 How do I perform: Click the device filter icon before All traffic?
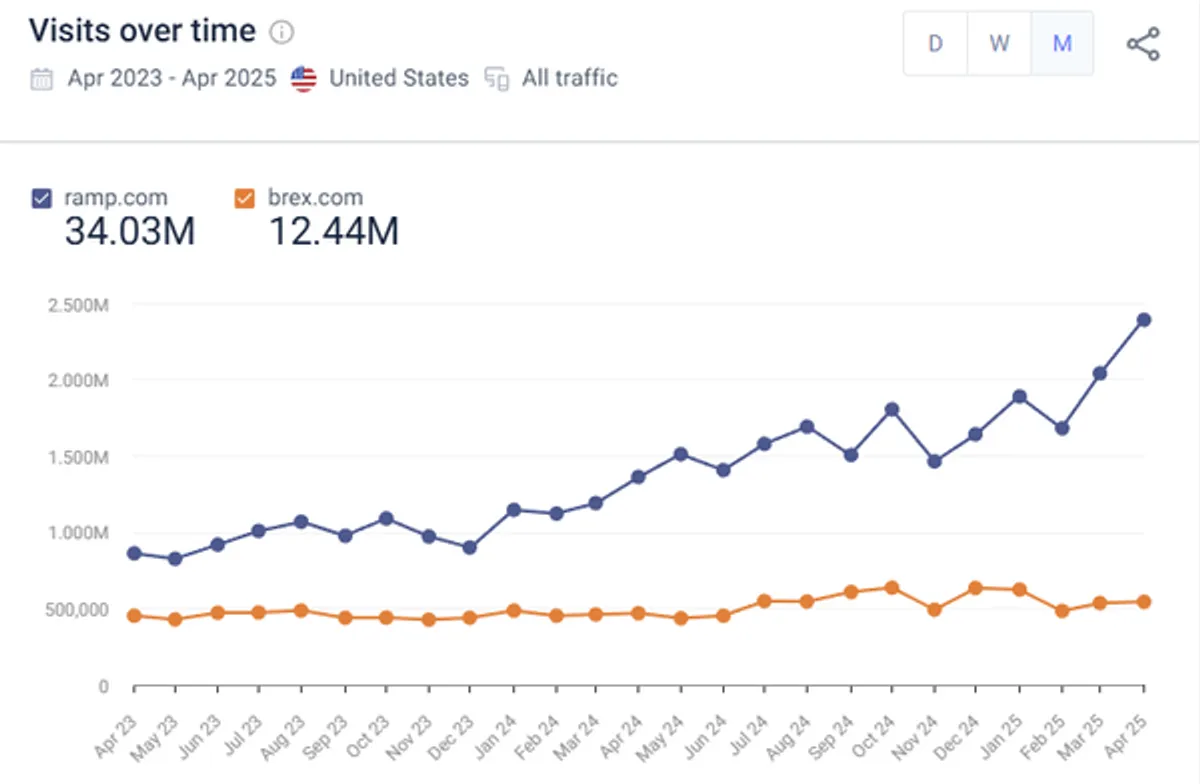(498, 78)
